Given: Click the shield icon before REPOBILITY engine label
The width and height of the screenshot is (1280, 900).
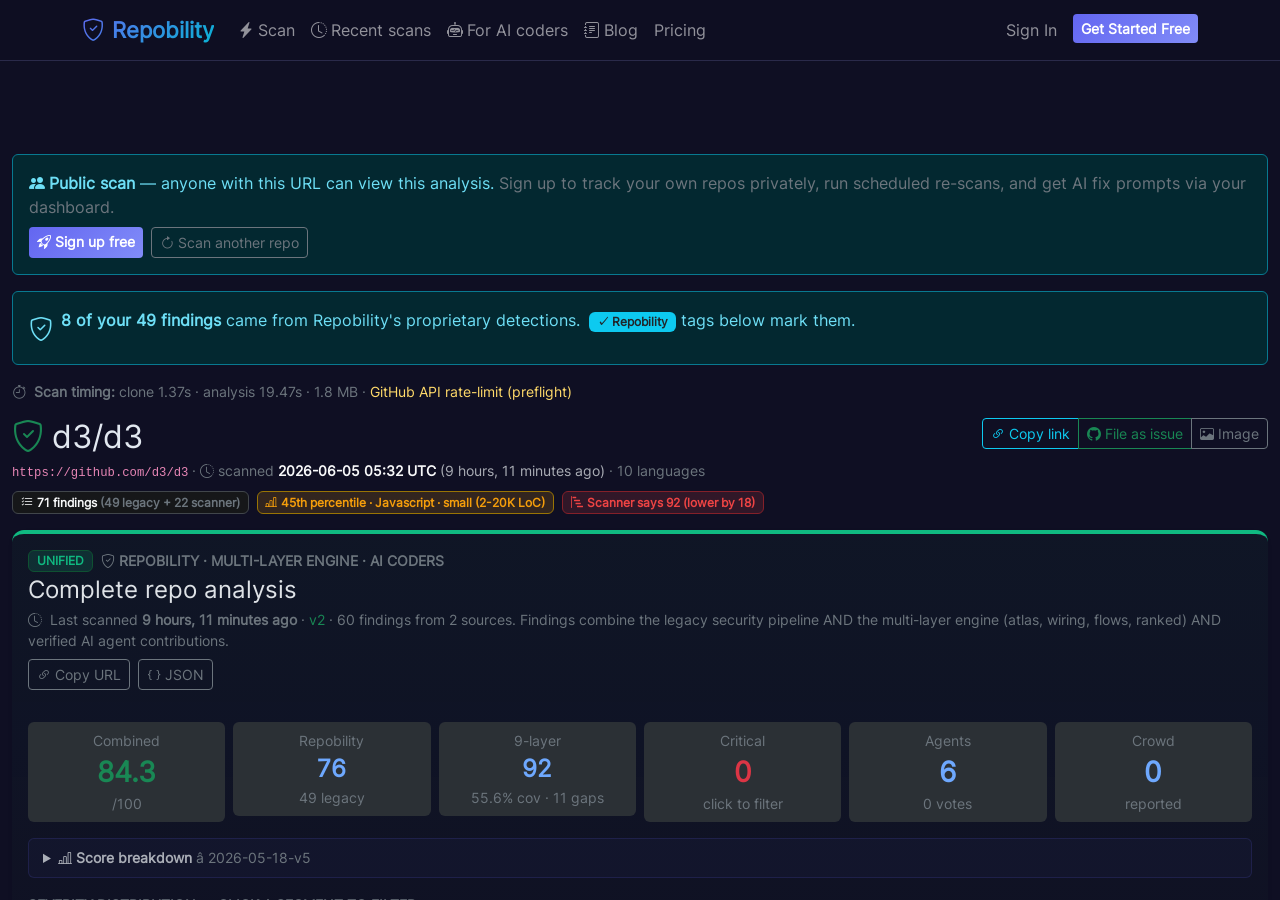Looking at the screenshot, I should coord(108,561).
